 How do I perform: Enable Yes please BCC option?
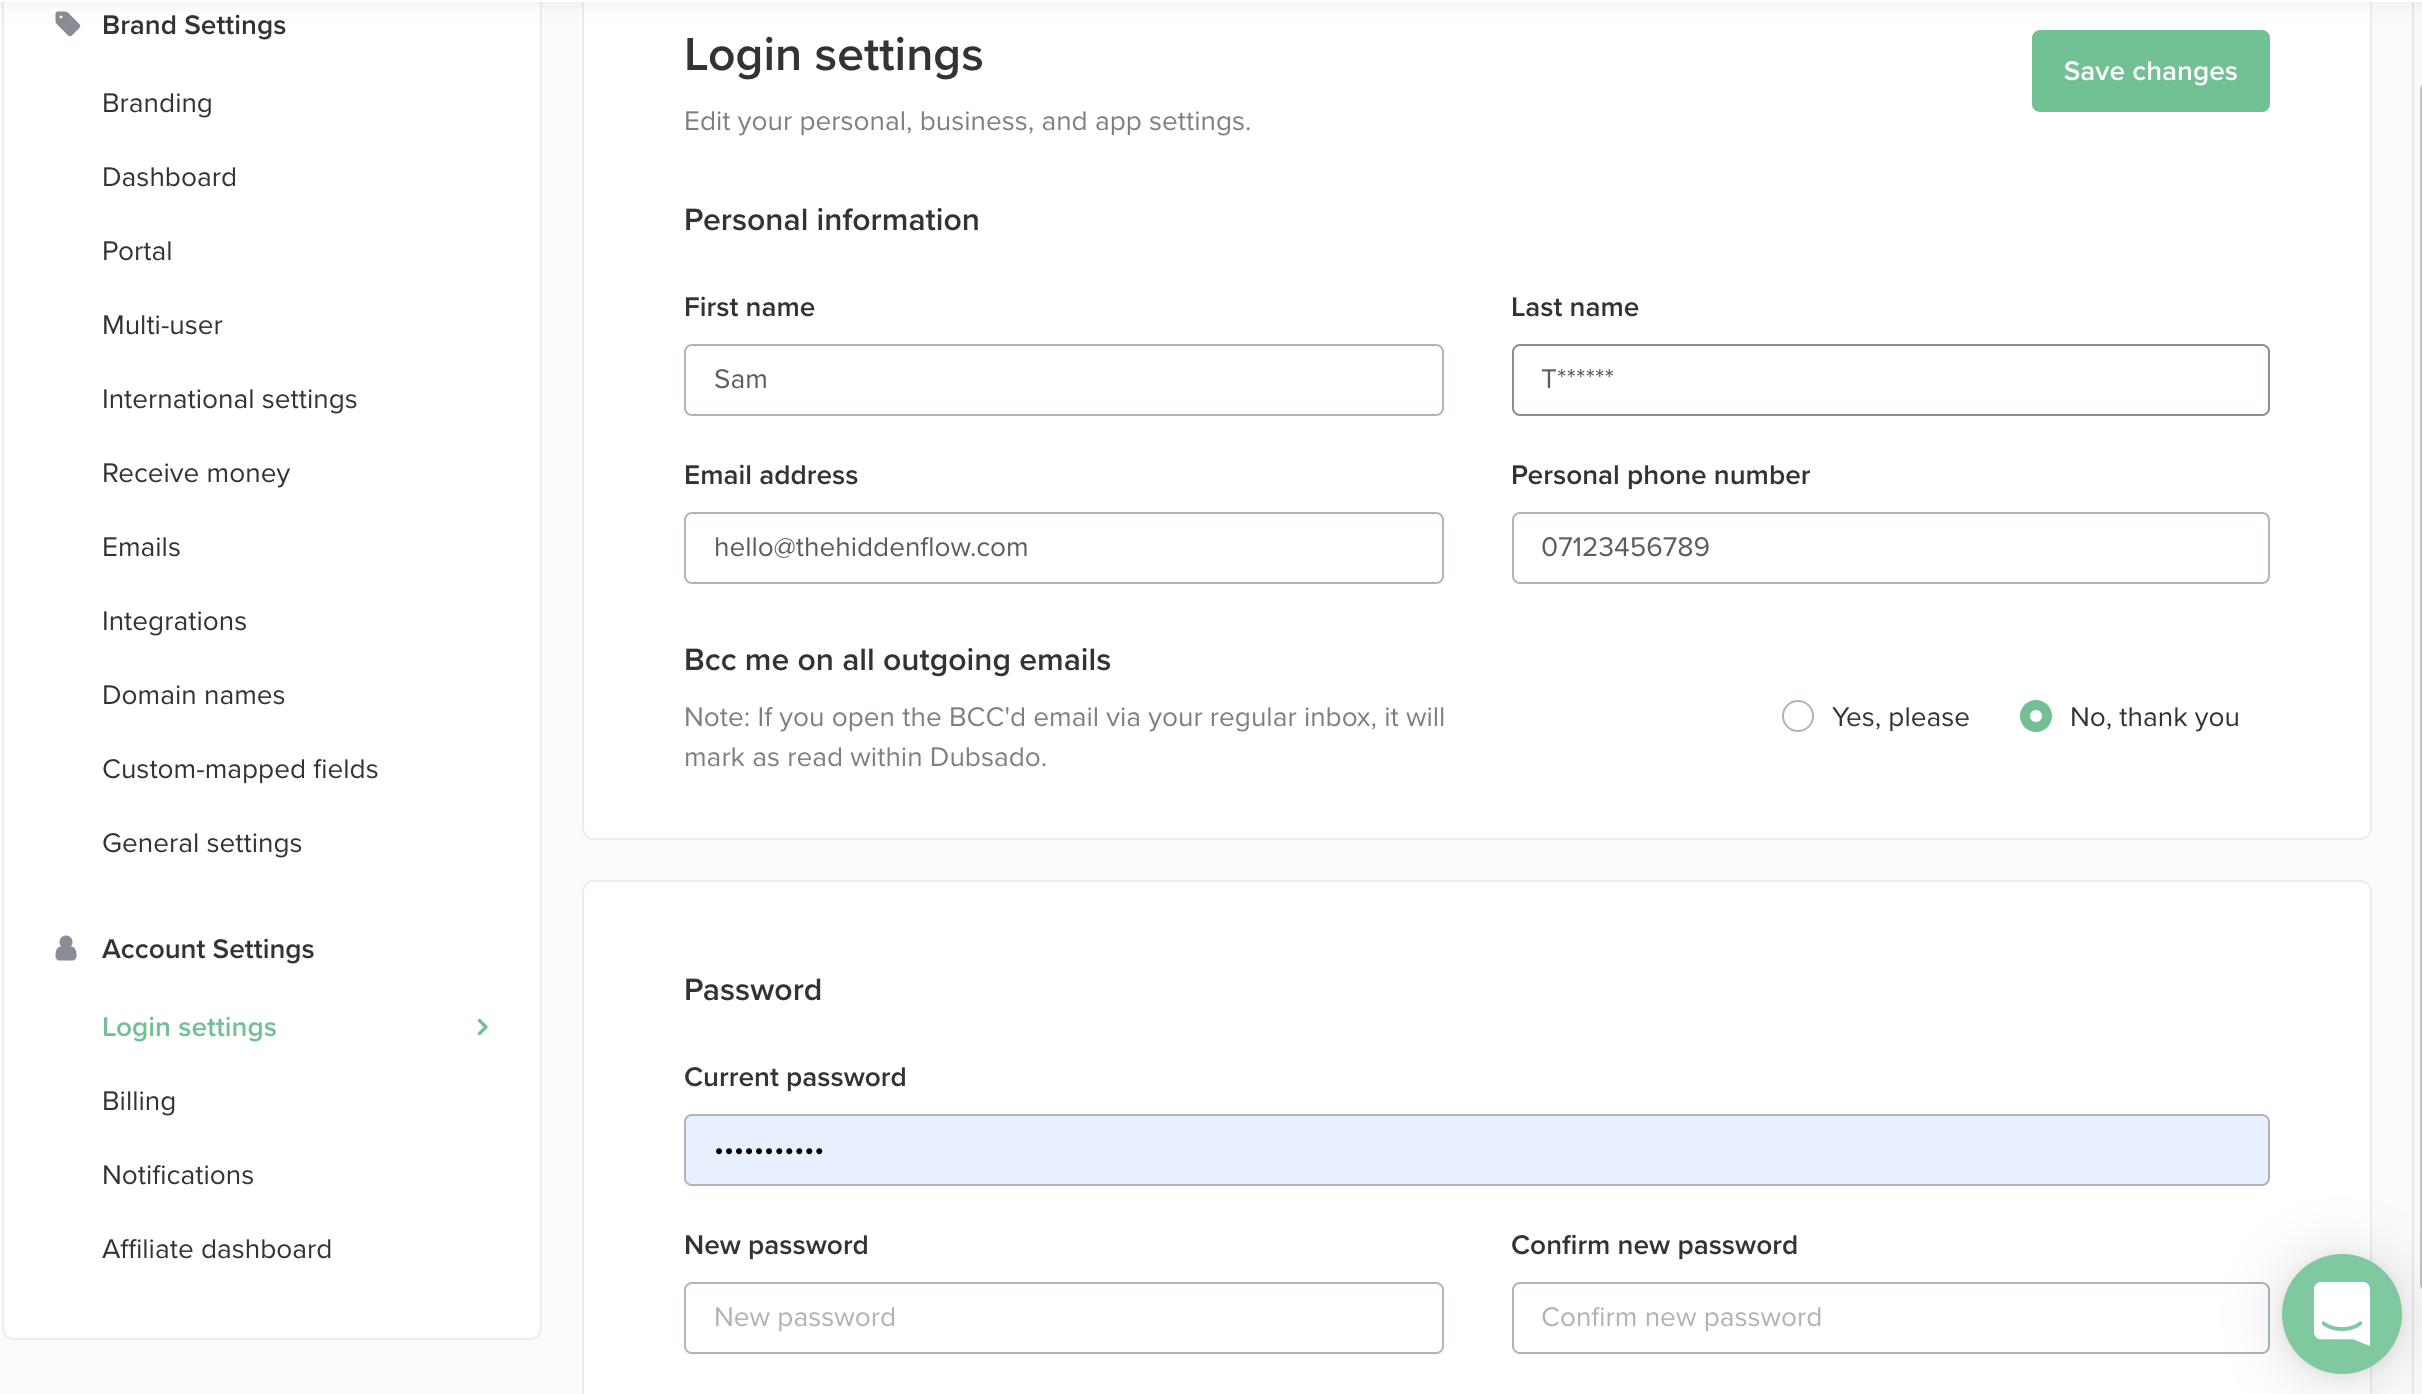1797,715
